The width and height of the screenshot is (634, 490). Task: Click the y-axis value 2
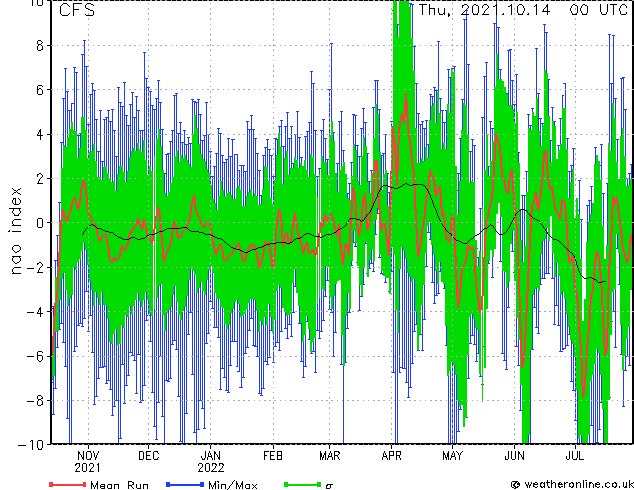pos(40,179)
